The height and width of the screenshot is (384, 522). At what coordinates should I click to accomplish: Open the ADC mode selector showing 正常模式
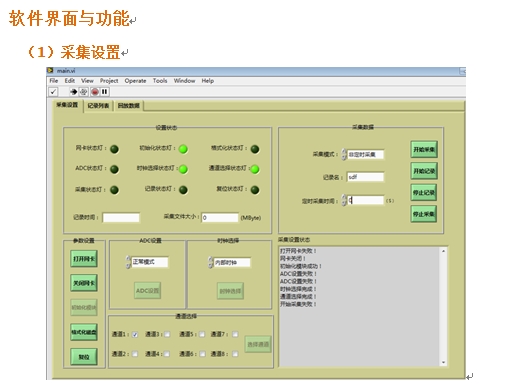pos(150,262)
